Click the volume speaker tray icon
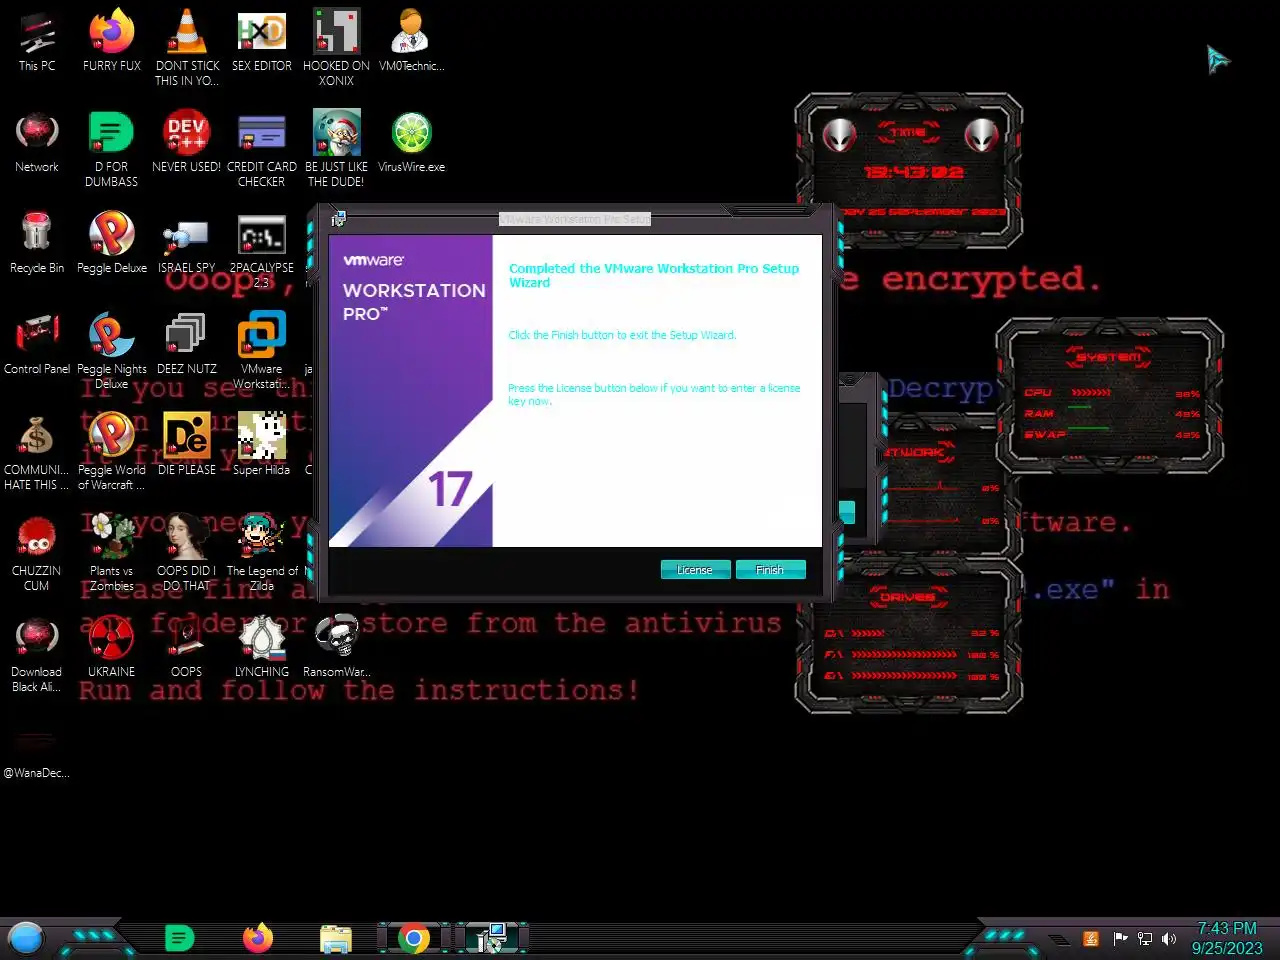 (x=1169, y=938)
